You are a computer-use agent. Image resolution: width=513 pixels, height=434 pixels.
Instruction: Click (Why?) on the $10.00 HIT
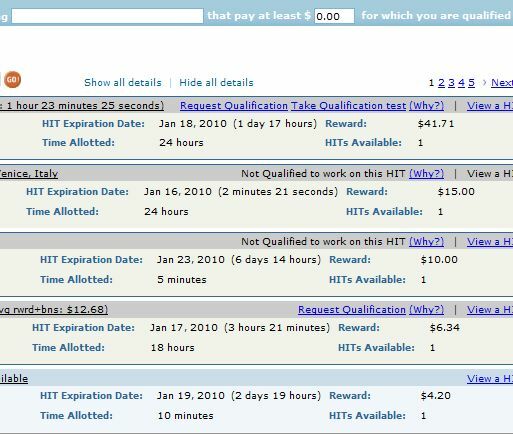[x=427, y=242]
